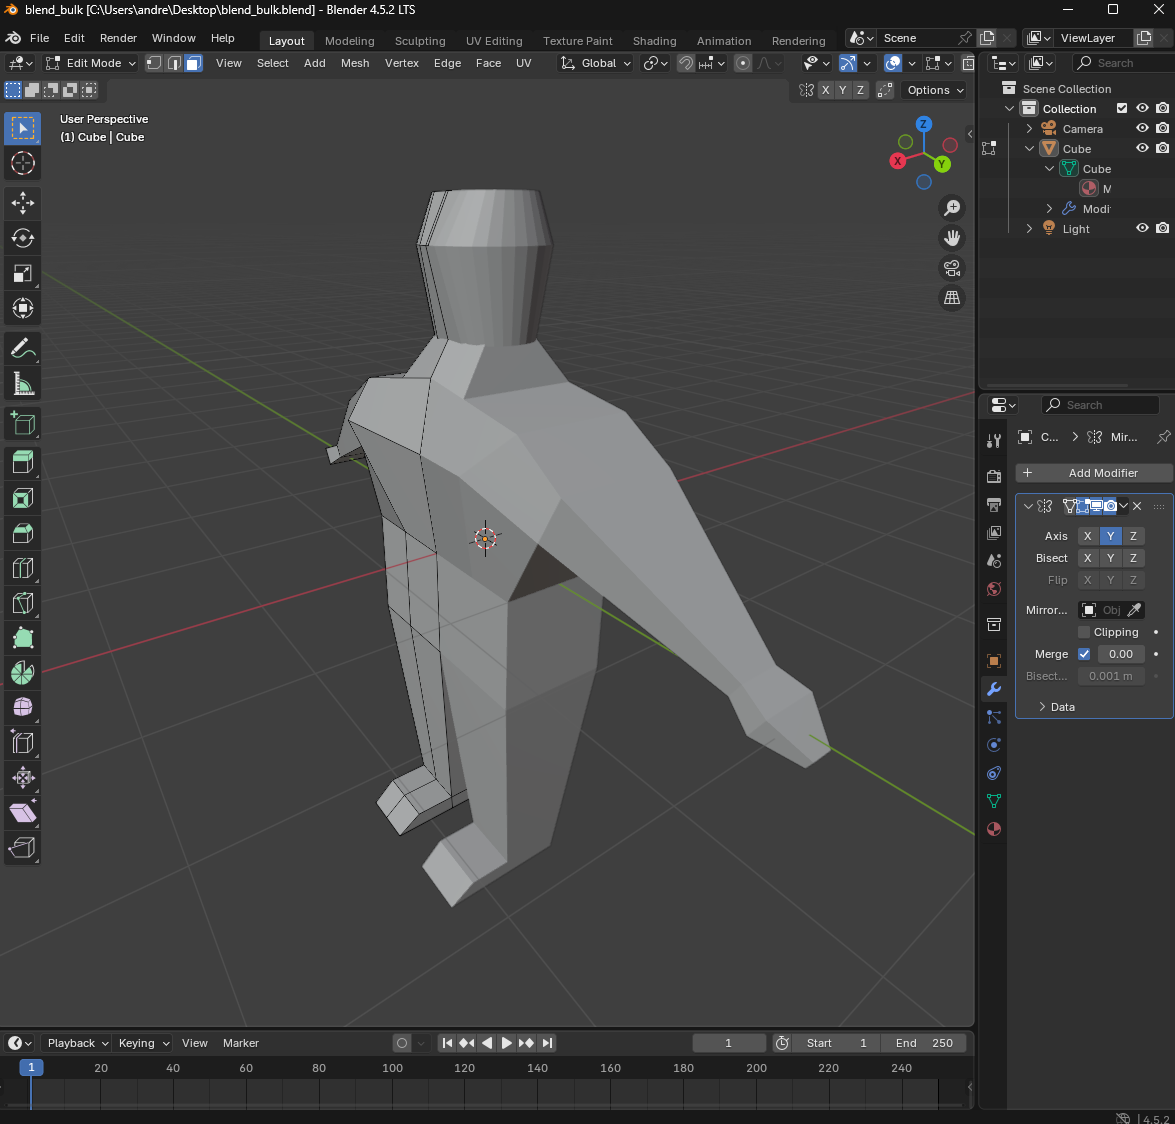Screen dimensions: 1175x1124
Task: Expand the Modifiers item in outliner
Action: pyautogui.click(x=1049, y=208)
